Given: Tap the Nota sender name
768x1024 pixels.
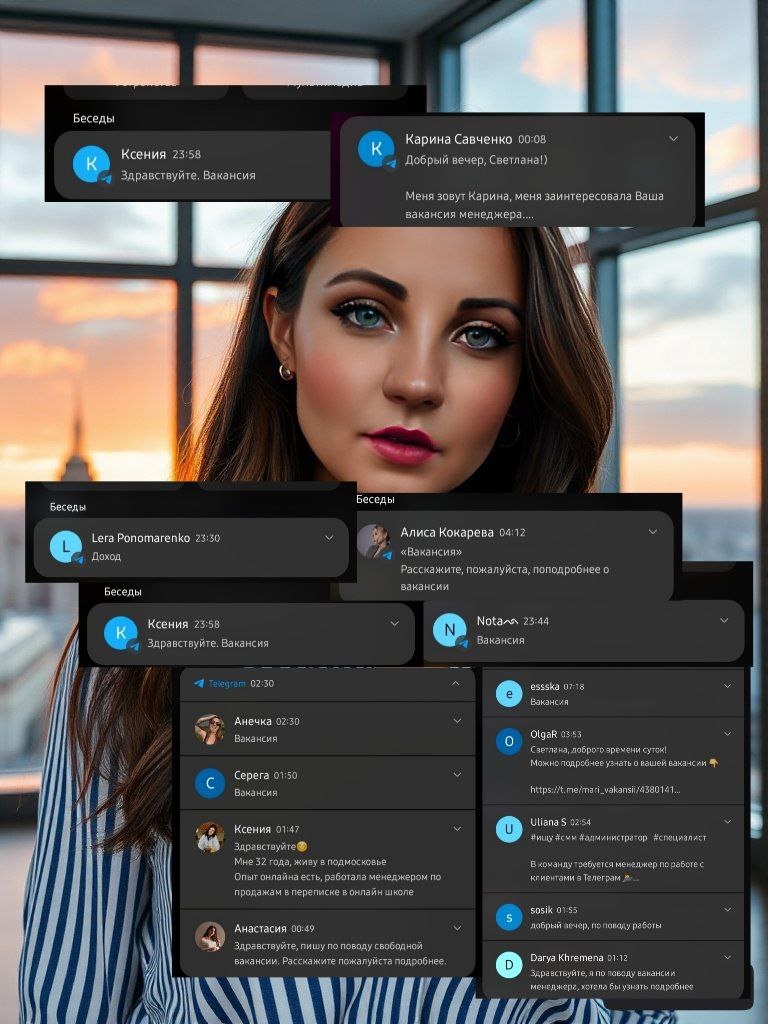Looking at the screenshot, I should [496, 620].
